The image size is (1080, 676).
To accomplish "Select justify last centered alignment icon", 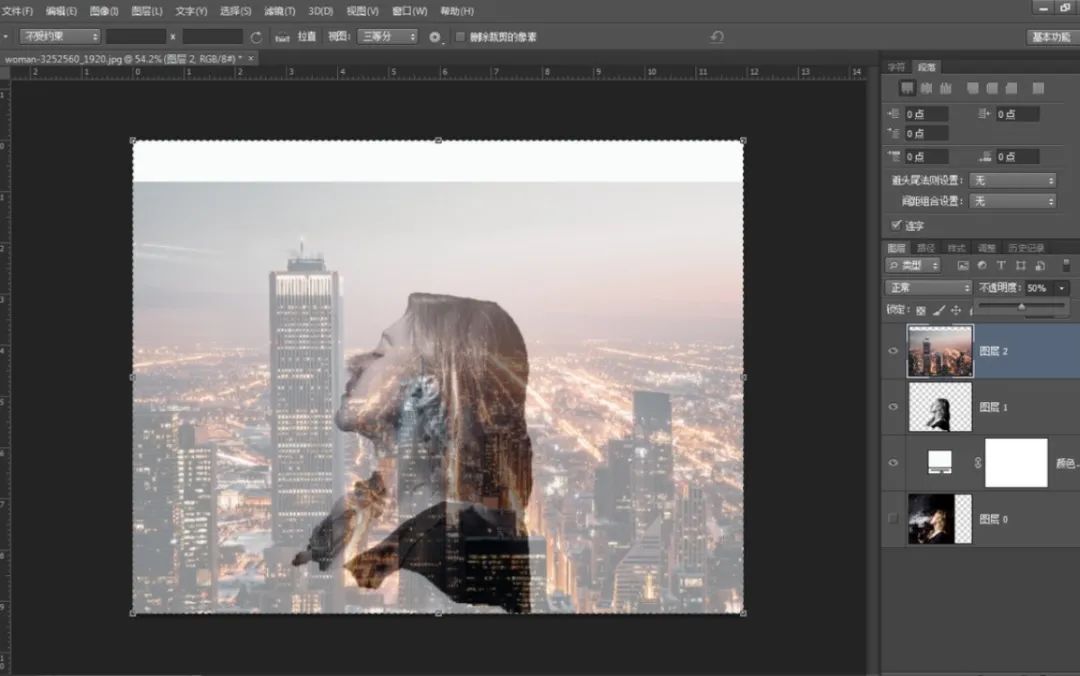I will [992, 88].
